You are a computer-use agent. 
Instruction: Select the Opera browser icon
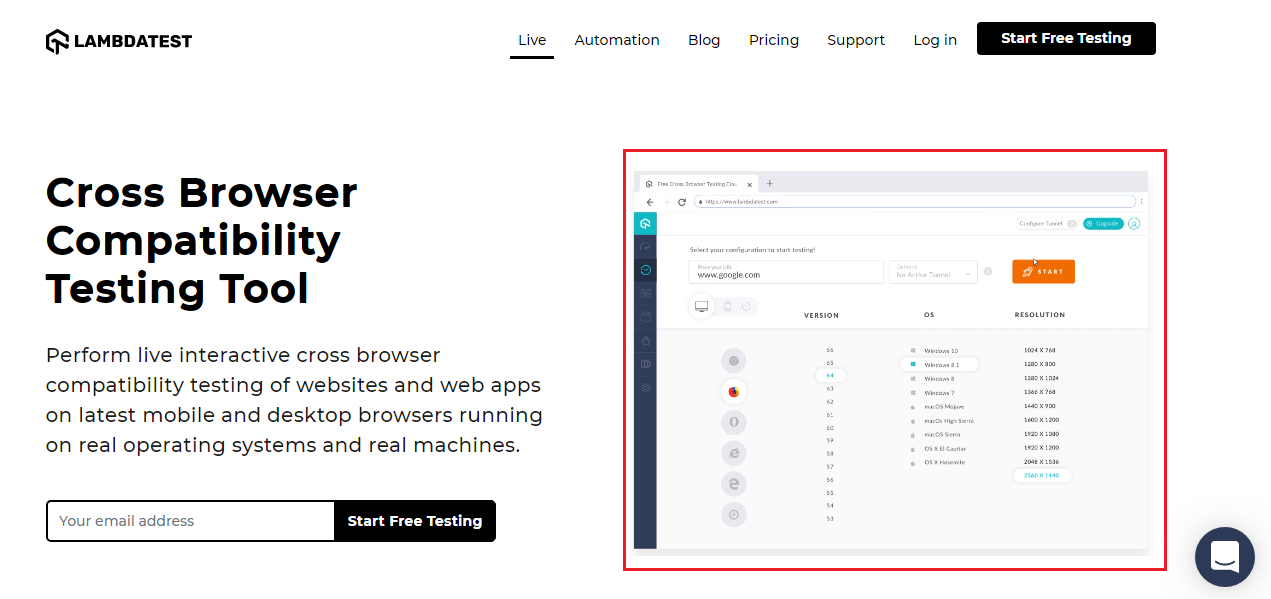pos(734,422)
